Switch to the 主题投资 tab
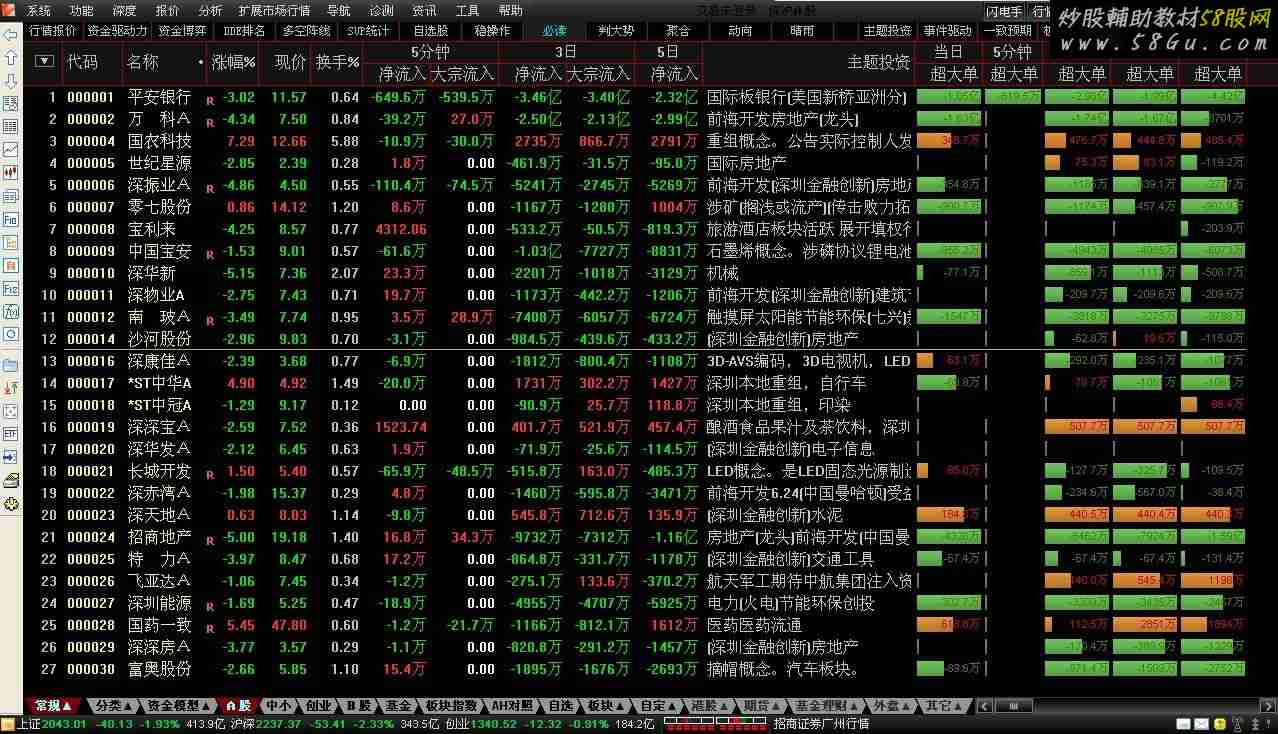Image resolution: width=1278 pixels, height=734 pixels. (x=888, y=31)
